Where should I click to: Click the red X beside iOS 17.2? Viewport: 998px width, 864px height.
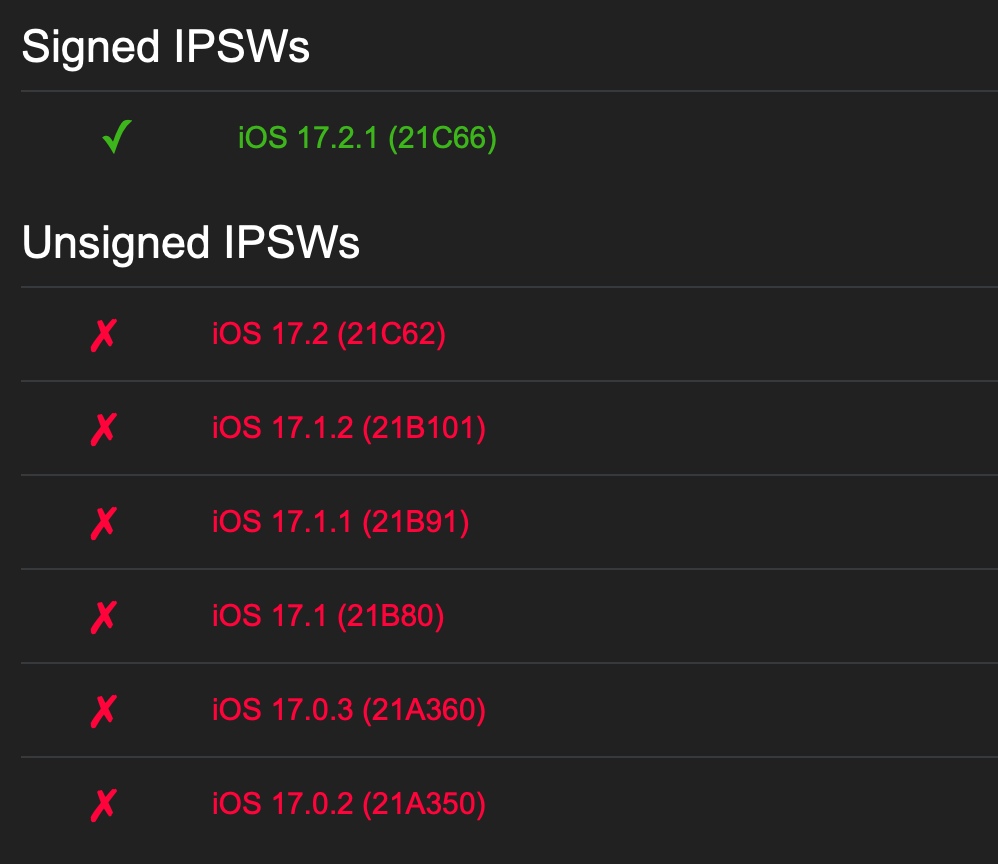(x=103, y=334)
